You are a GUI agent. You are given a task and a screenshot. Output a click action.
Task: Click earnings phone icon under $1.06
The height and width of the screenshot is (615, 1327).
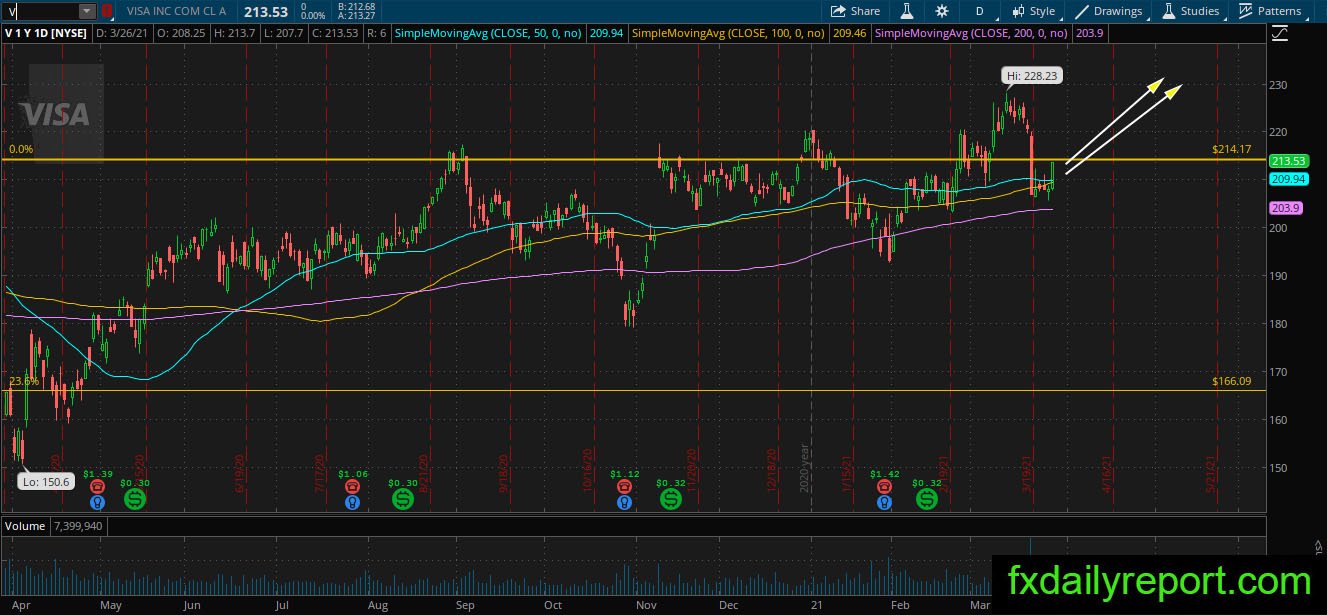(x=352, y=486)
